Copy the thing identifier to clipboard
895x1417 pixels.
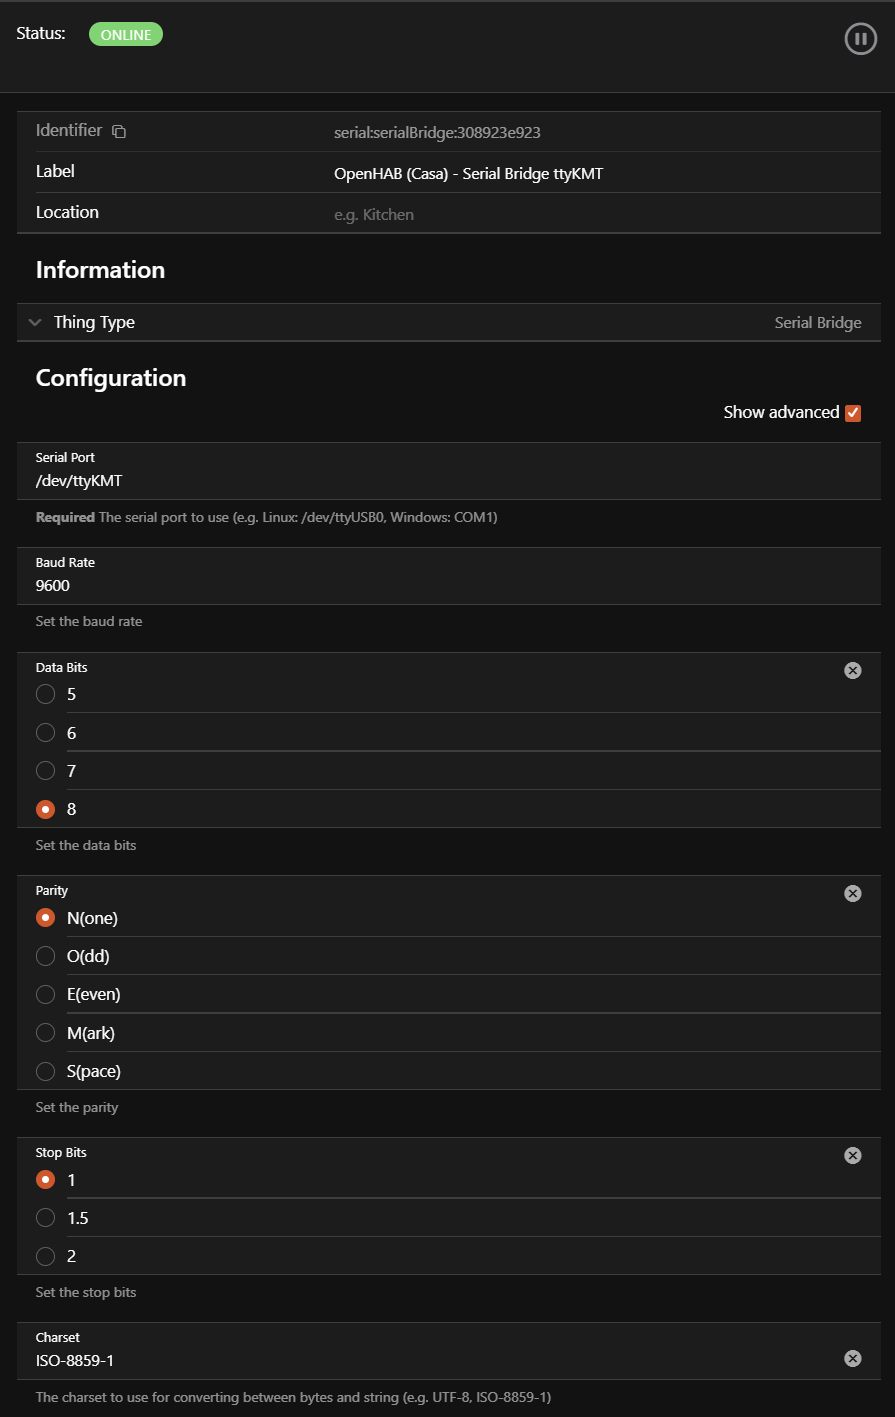(119, 131)
